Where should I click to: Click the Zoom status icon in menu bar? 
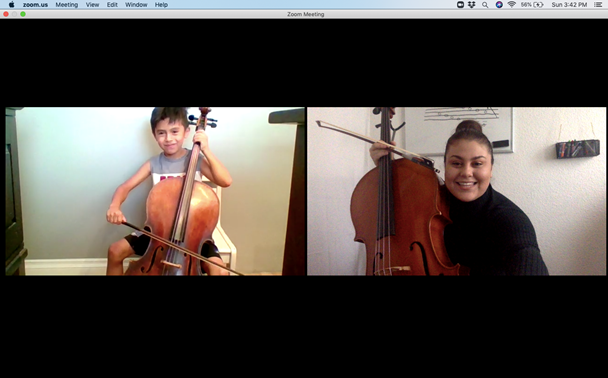pos(460,5)
